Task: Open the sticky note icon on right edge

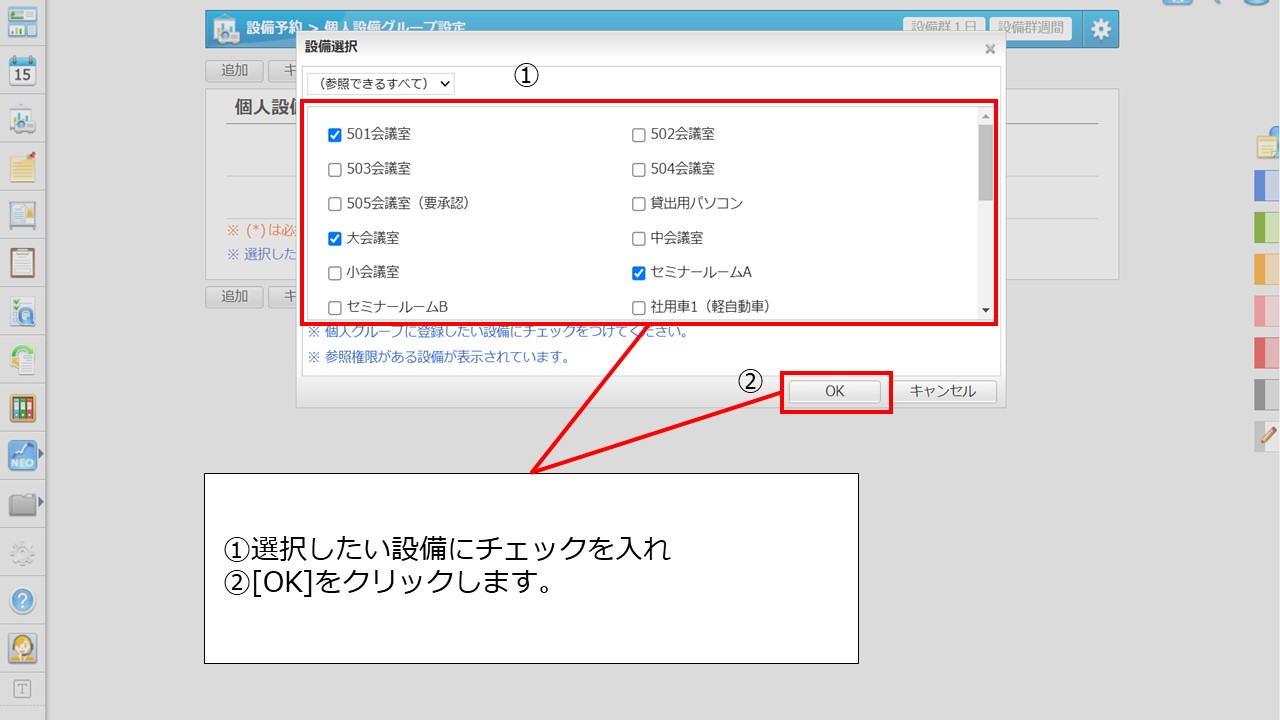Action: pos(1268,144)
